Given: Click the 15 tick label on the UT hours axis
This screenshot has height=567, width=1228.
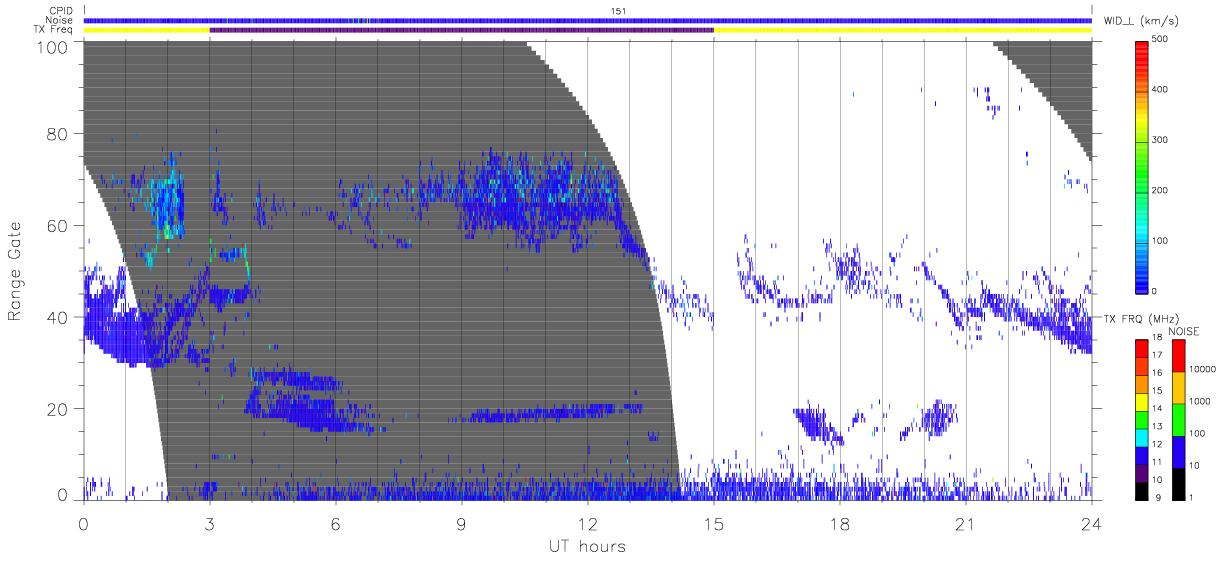Looking at the screenshot, I should click(714, 523).
